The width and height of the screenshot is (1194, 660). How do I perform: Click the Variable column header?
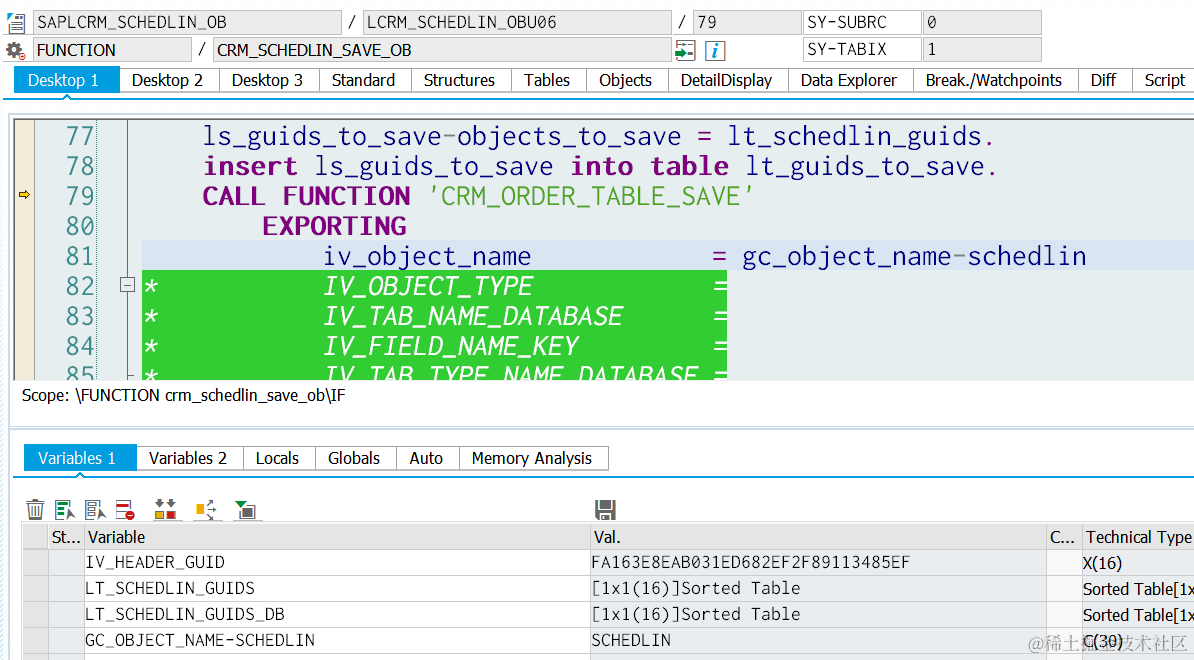[x=337, y=537]
